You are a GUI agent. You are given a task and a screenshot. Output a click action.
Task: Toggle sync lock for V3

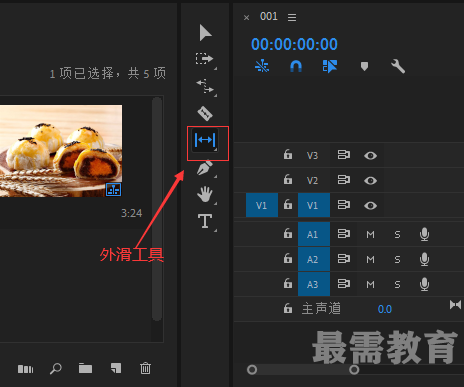(344, 155)
